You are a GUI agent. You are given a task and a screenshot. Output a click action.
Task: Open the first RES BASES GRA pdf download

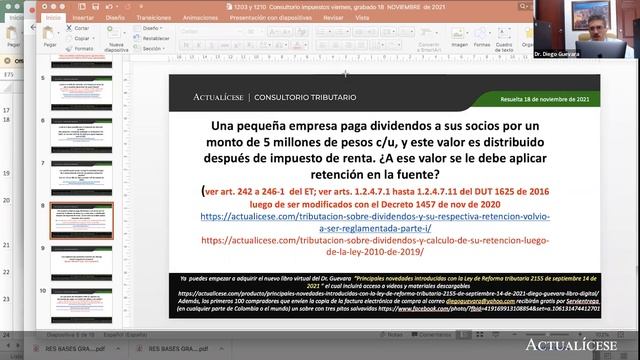click(x=75, y=349)
